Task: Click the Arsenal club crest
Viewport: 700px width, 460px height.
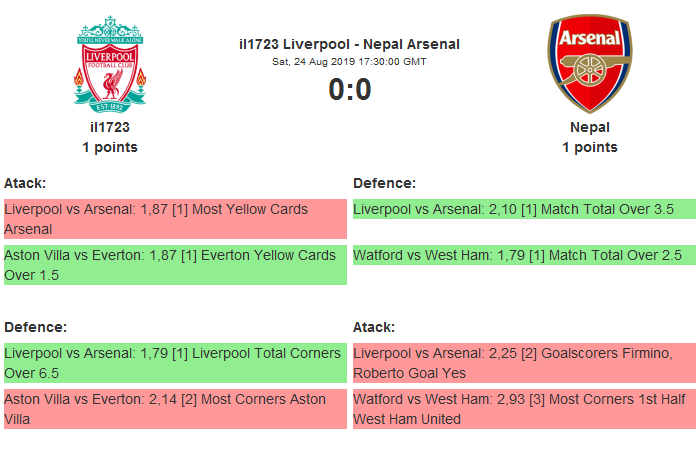Action: pos(590,63)
